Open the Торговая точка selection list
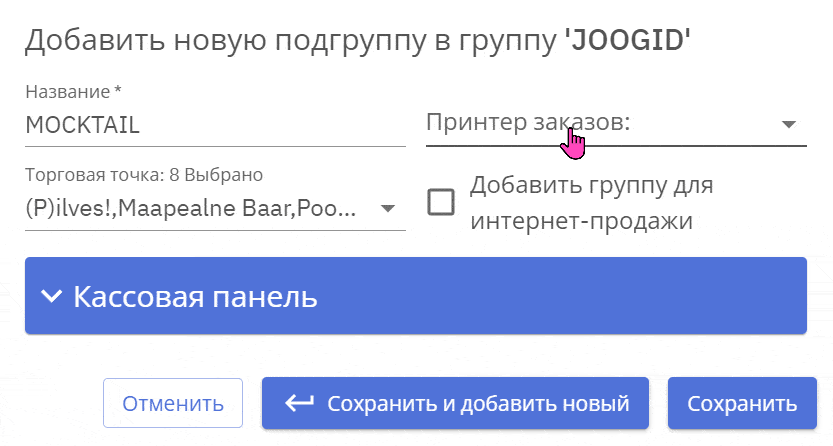Screen dimensions: 833x446 click(215, 209)
